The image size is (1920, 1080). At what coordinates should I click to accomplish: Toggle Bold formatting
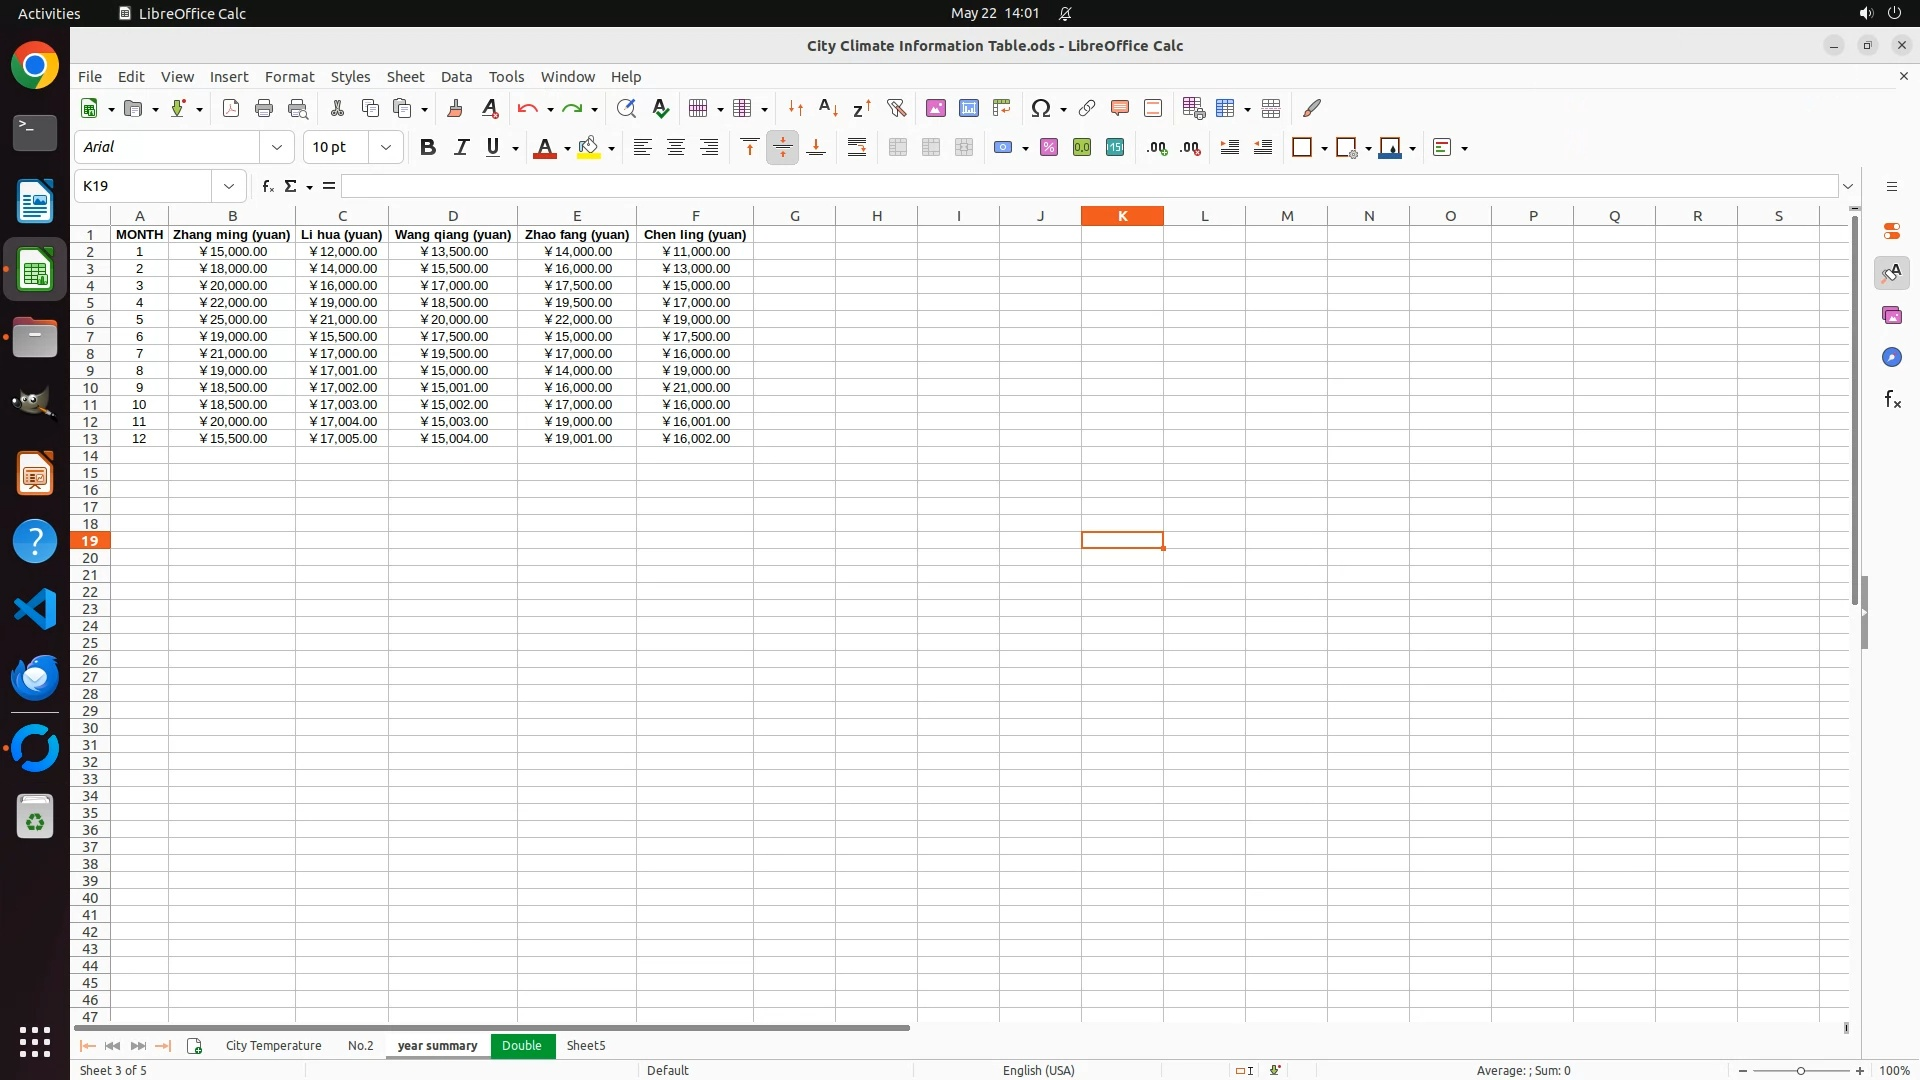(428, 147)
